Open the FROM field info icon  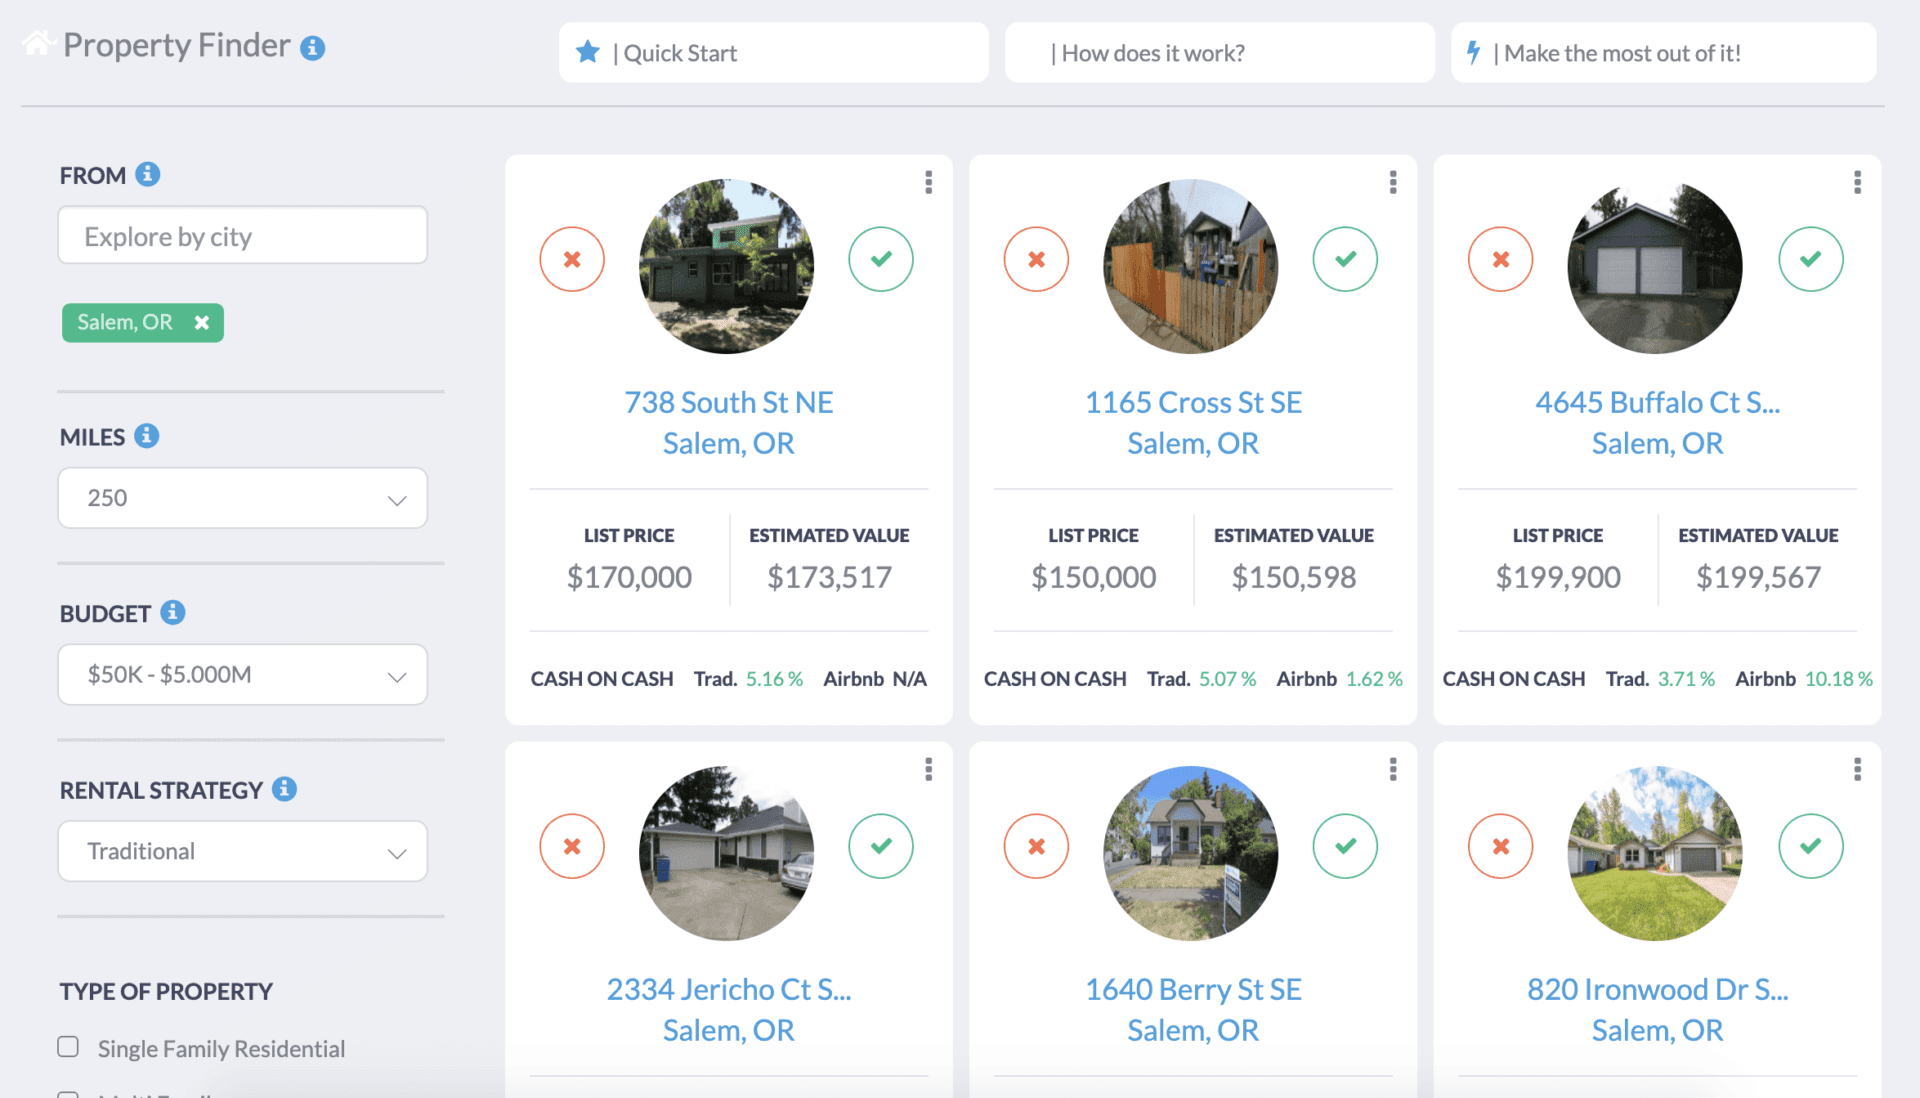(x=148, y=174)
